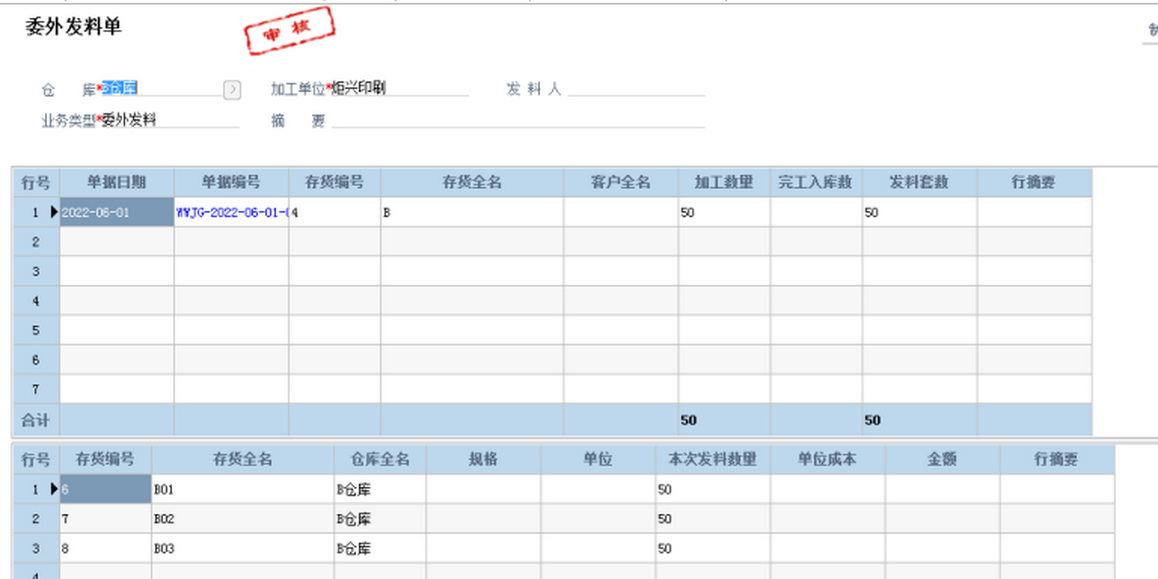Click the 单位成本 column header
The image size is (1158, 579).
(x=827, y=460)
